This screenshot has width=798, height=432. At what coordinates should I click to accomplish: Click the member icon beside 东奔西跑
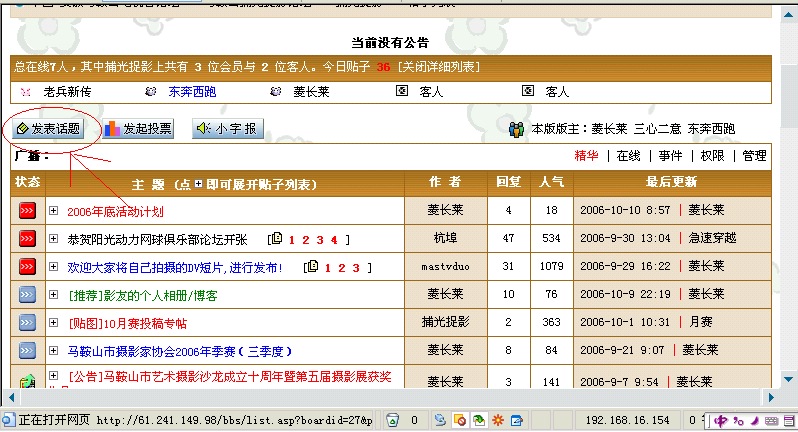[x=151, y=91]
